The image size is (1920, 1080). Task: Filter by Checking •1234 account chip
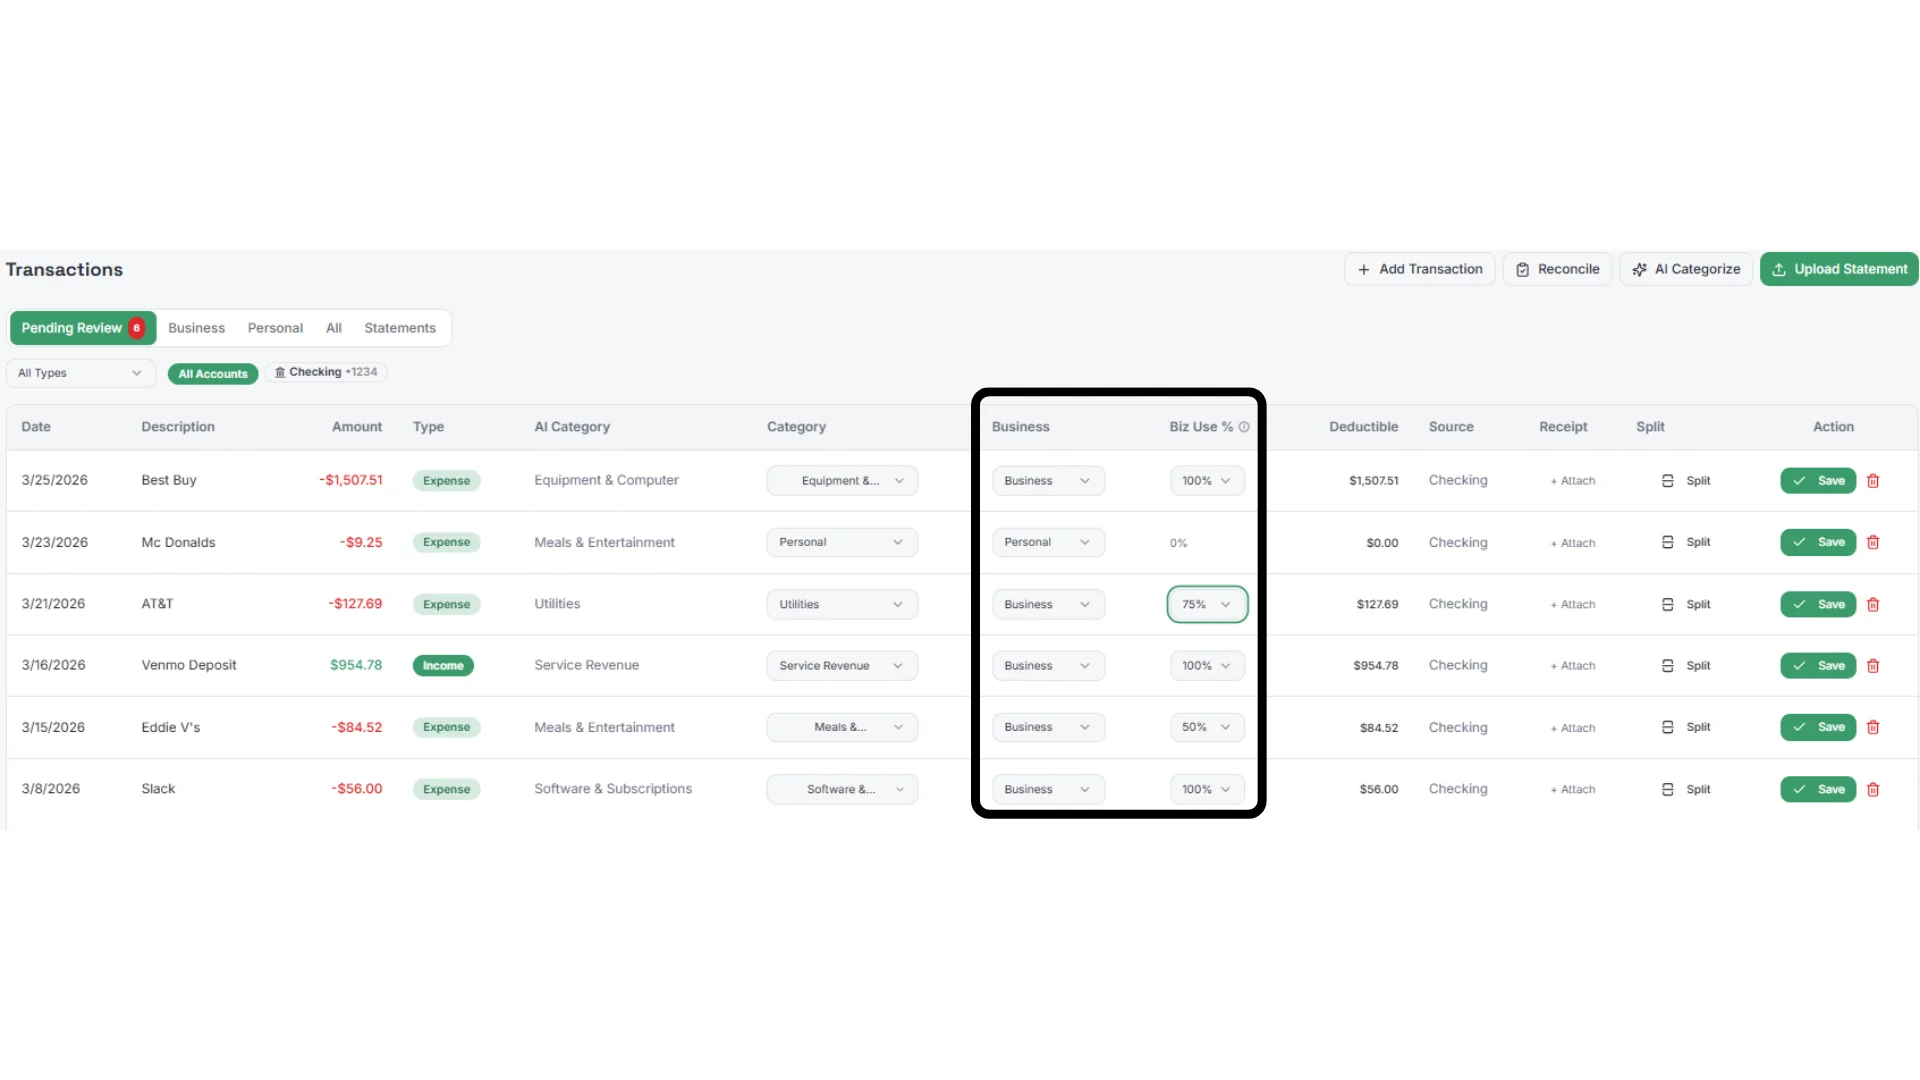tap(326, 372)
